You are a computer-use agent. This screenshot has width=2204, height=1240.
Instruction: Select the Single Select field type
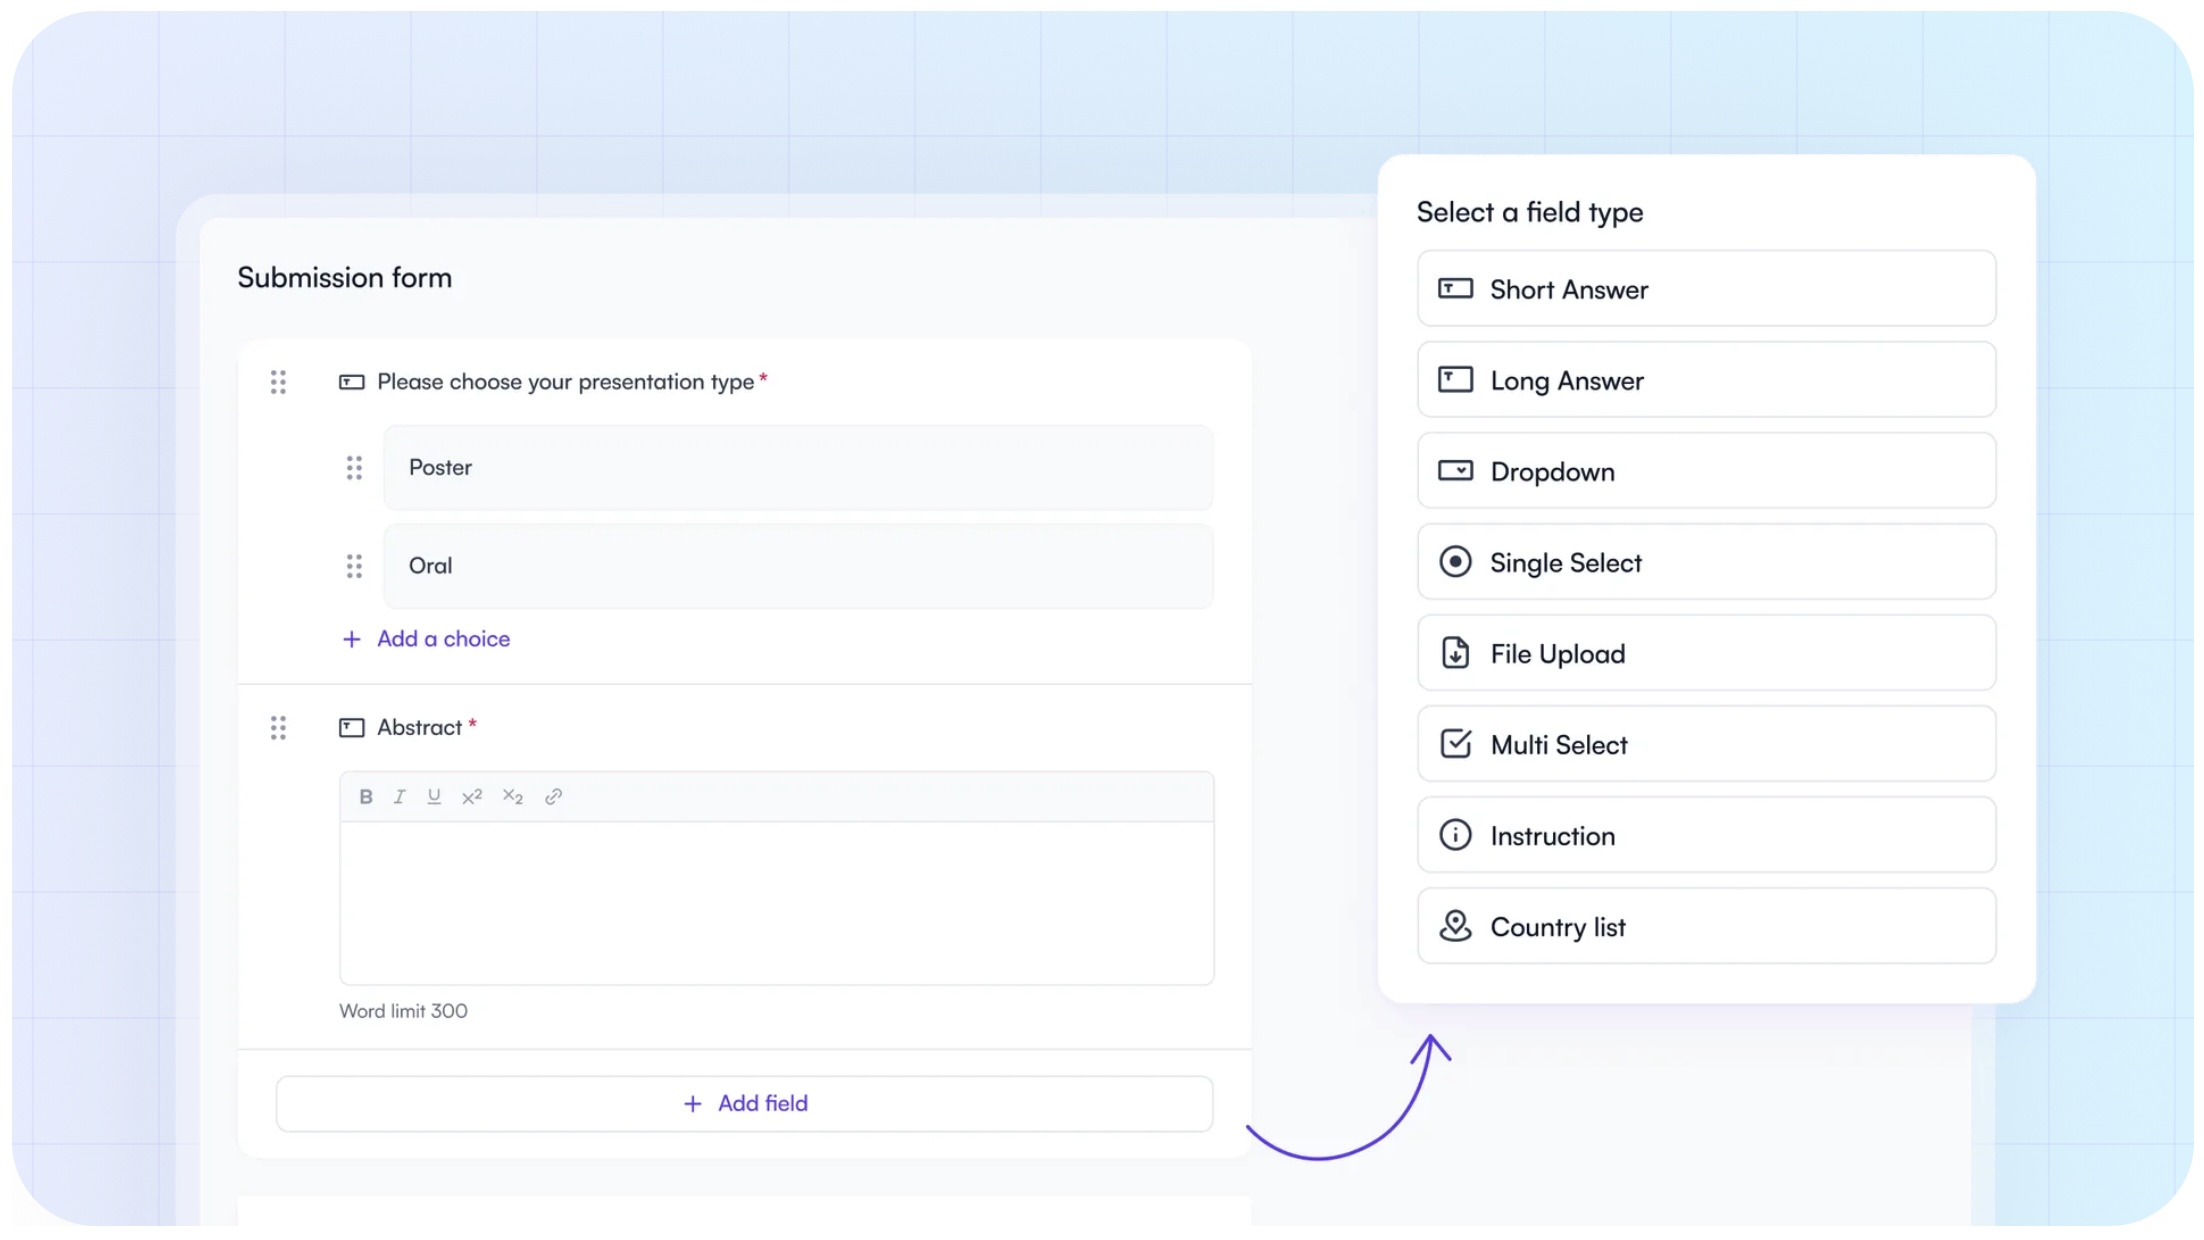click(1705, 562)
